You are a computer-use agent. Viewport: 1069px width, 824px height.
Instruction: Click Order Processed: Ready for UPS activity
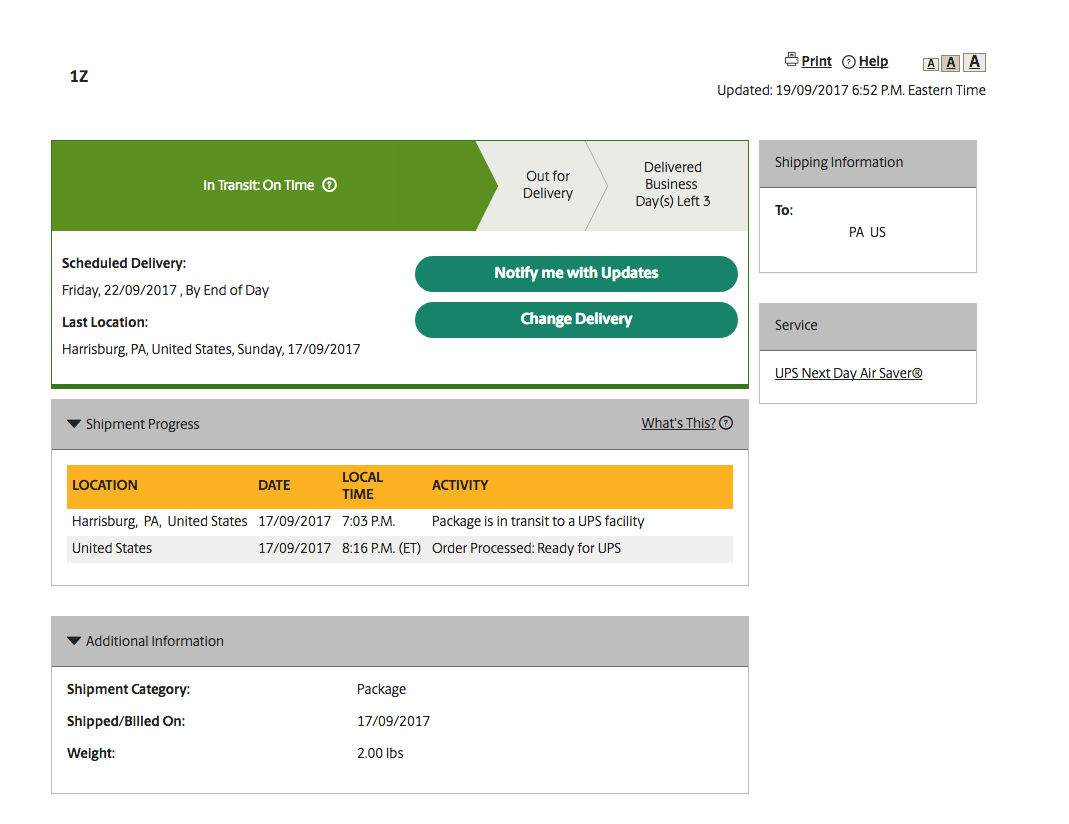pyautogui.click(x=526, y=549)
